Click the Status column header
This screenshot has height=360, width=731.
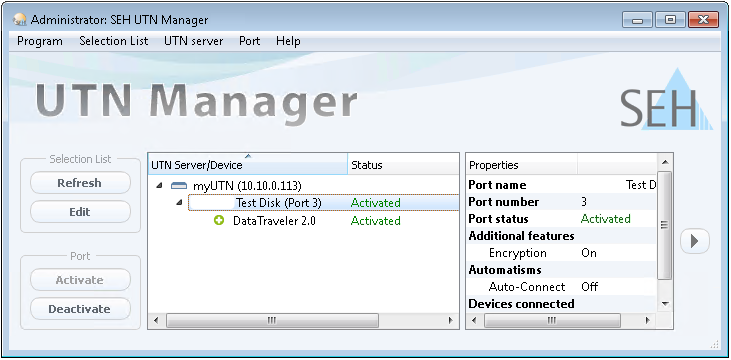click(403, 165)
